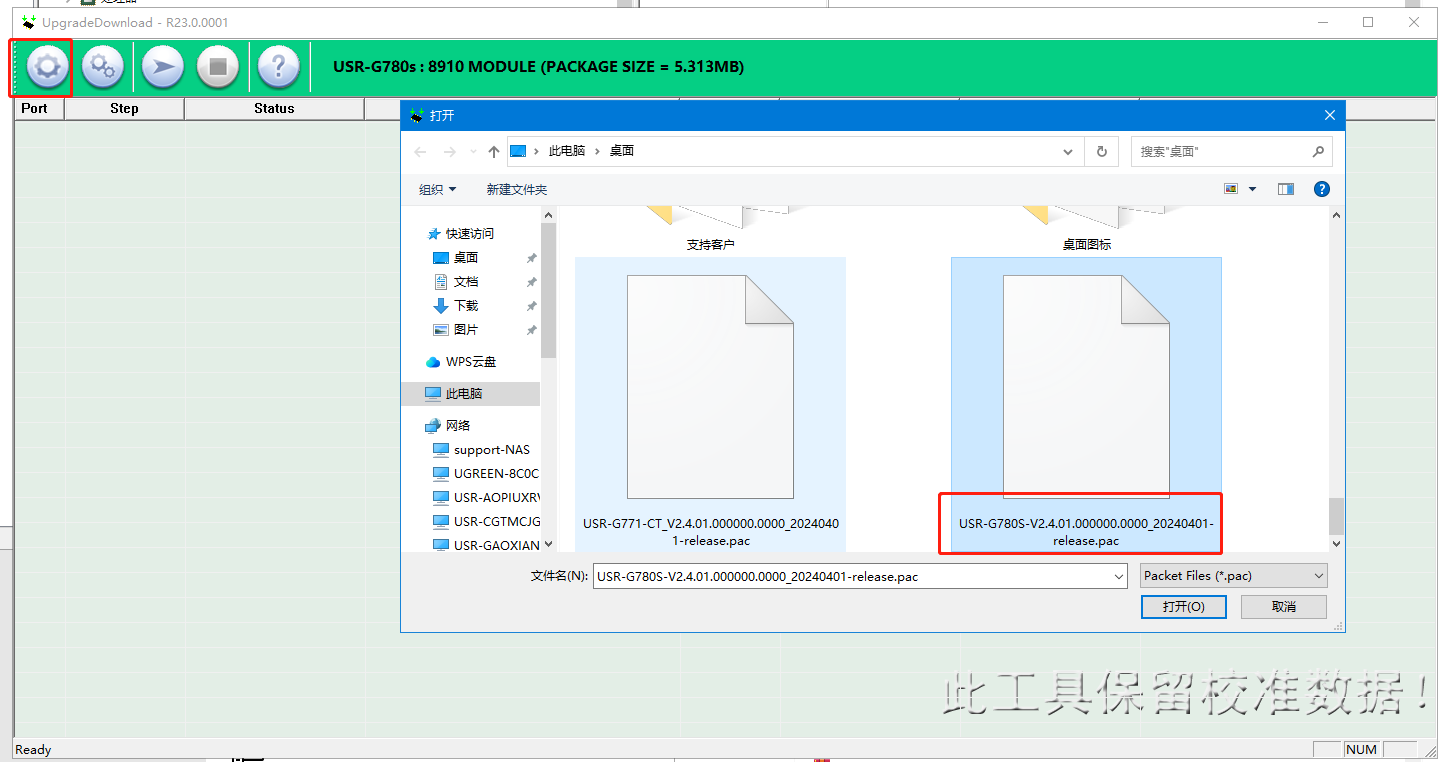Open the USR-GAOXIAN network computer
1439x762 pixels.
pos(486,545)
